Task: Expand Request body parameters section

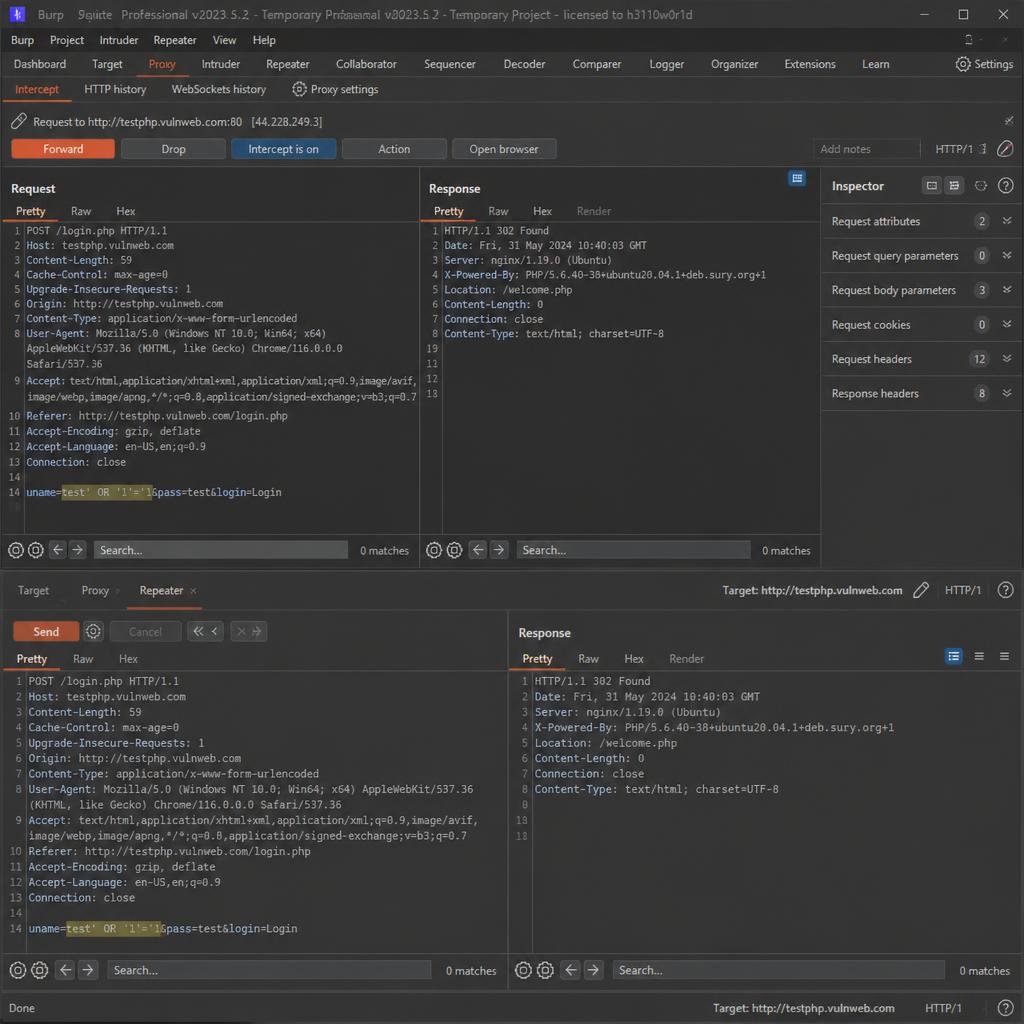Action: coord(1007,289)
